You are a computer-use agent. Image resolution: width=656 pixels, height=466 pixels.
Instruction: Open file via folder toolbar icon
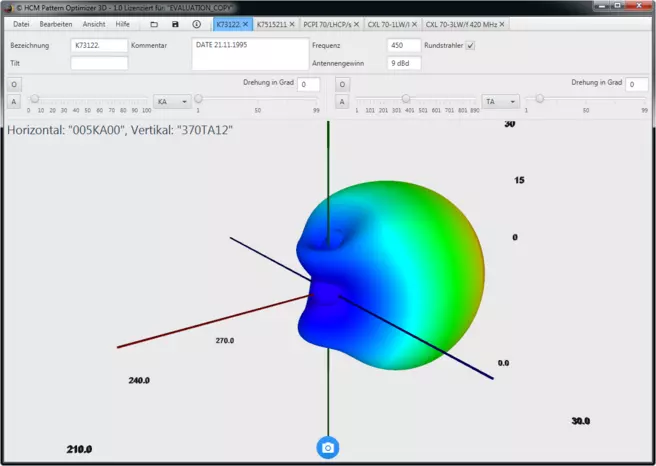(154, 24)
